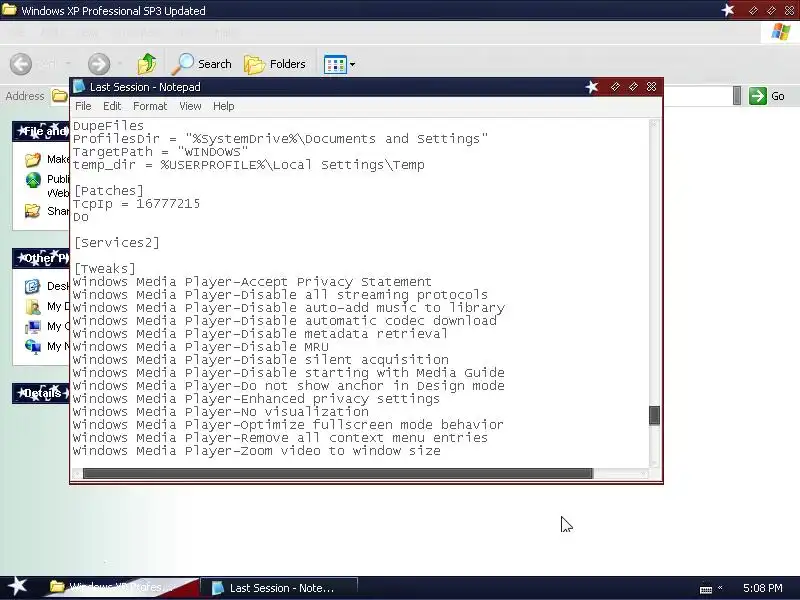Image resolution: width=800 pixels, height=600 pixels.
Task: Click the line "Accept Privacy Statement"
Action: (x=252, y=282)
